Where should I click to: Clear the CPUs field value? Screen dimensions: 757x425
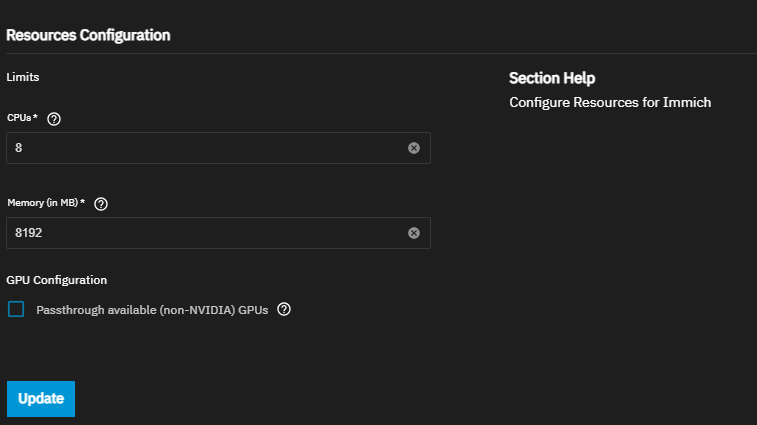tap(414, 148)
